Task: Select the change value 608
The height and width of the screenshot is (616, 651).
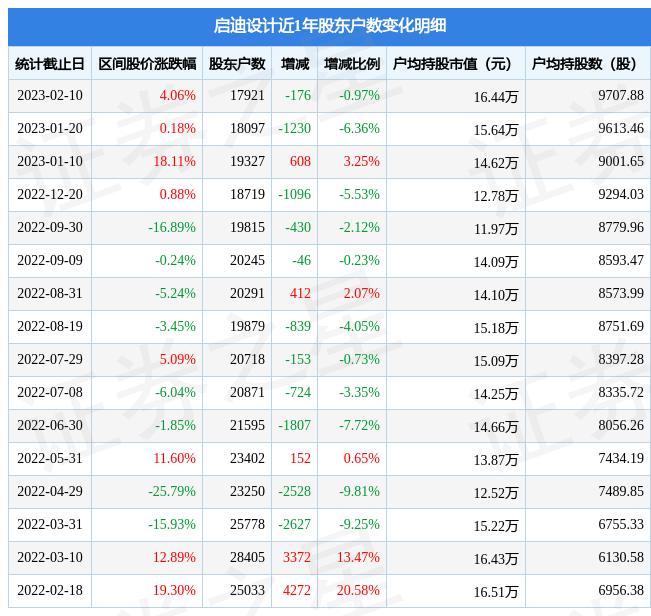Action: click(x=300, y=161)
